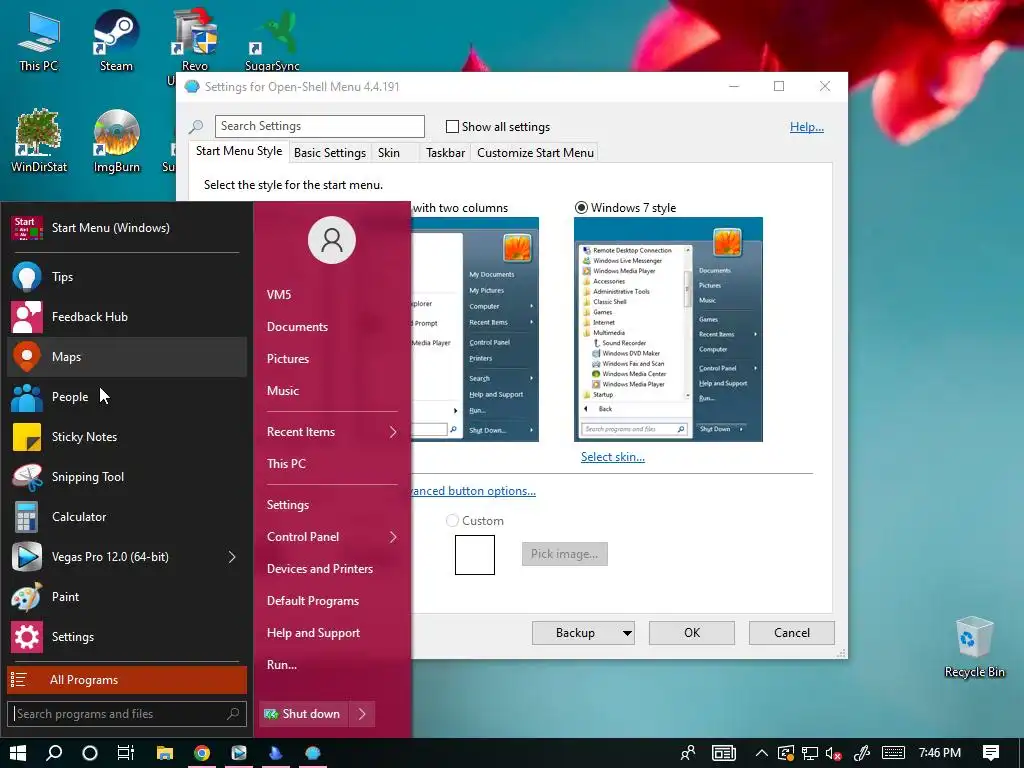Switch to the Skin tab
The image size is (1024, 768).
(389, 153)
